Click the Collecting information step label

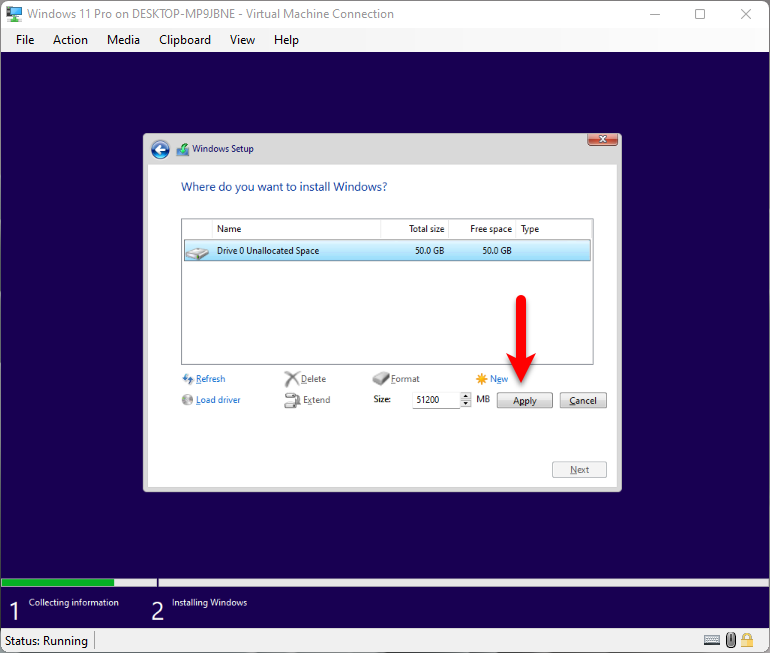pos(74,602)
